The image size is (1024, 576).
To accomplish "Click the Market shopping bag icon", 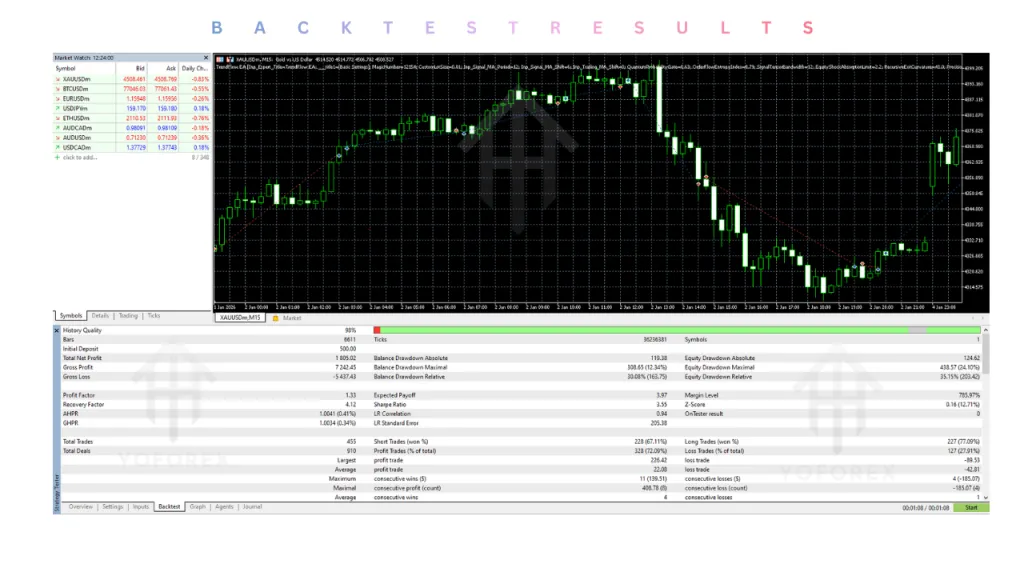I will coord(276,318).
